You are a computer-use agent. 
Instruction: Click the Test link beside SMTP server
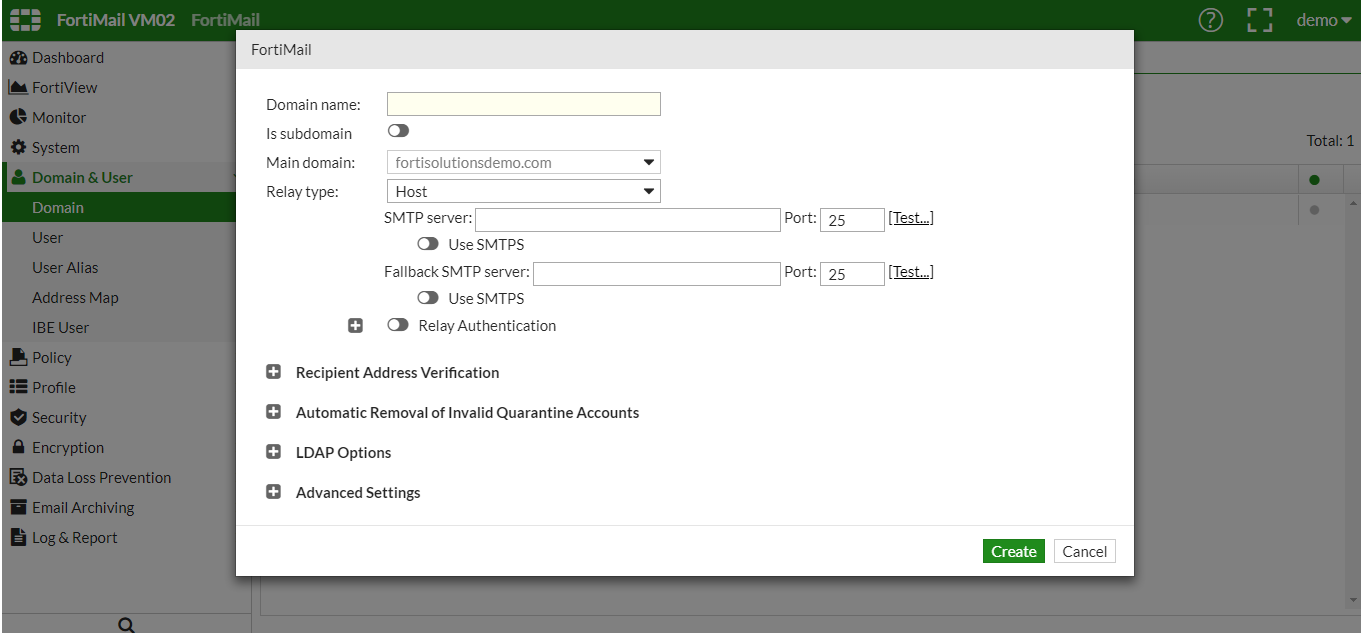coord(910,217)
